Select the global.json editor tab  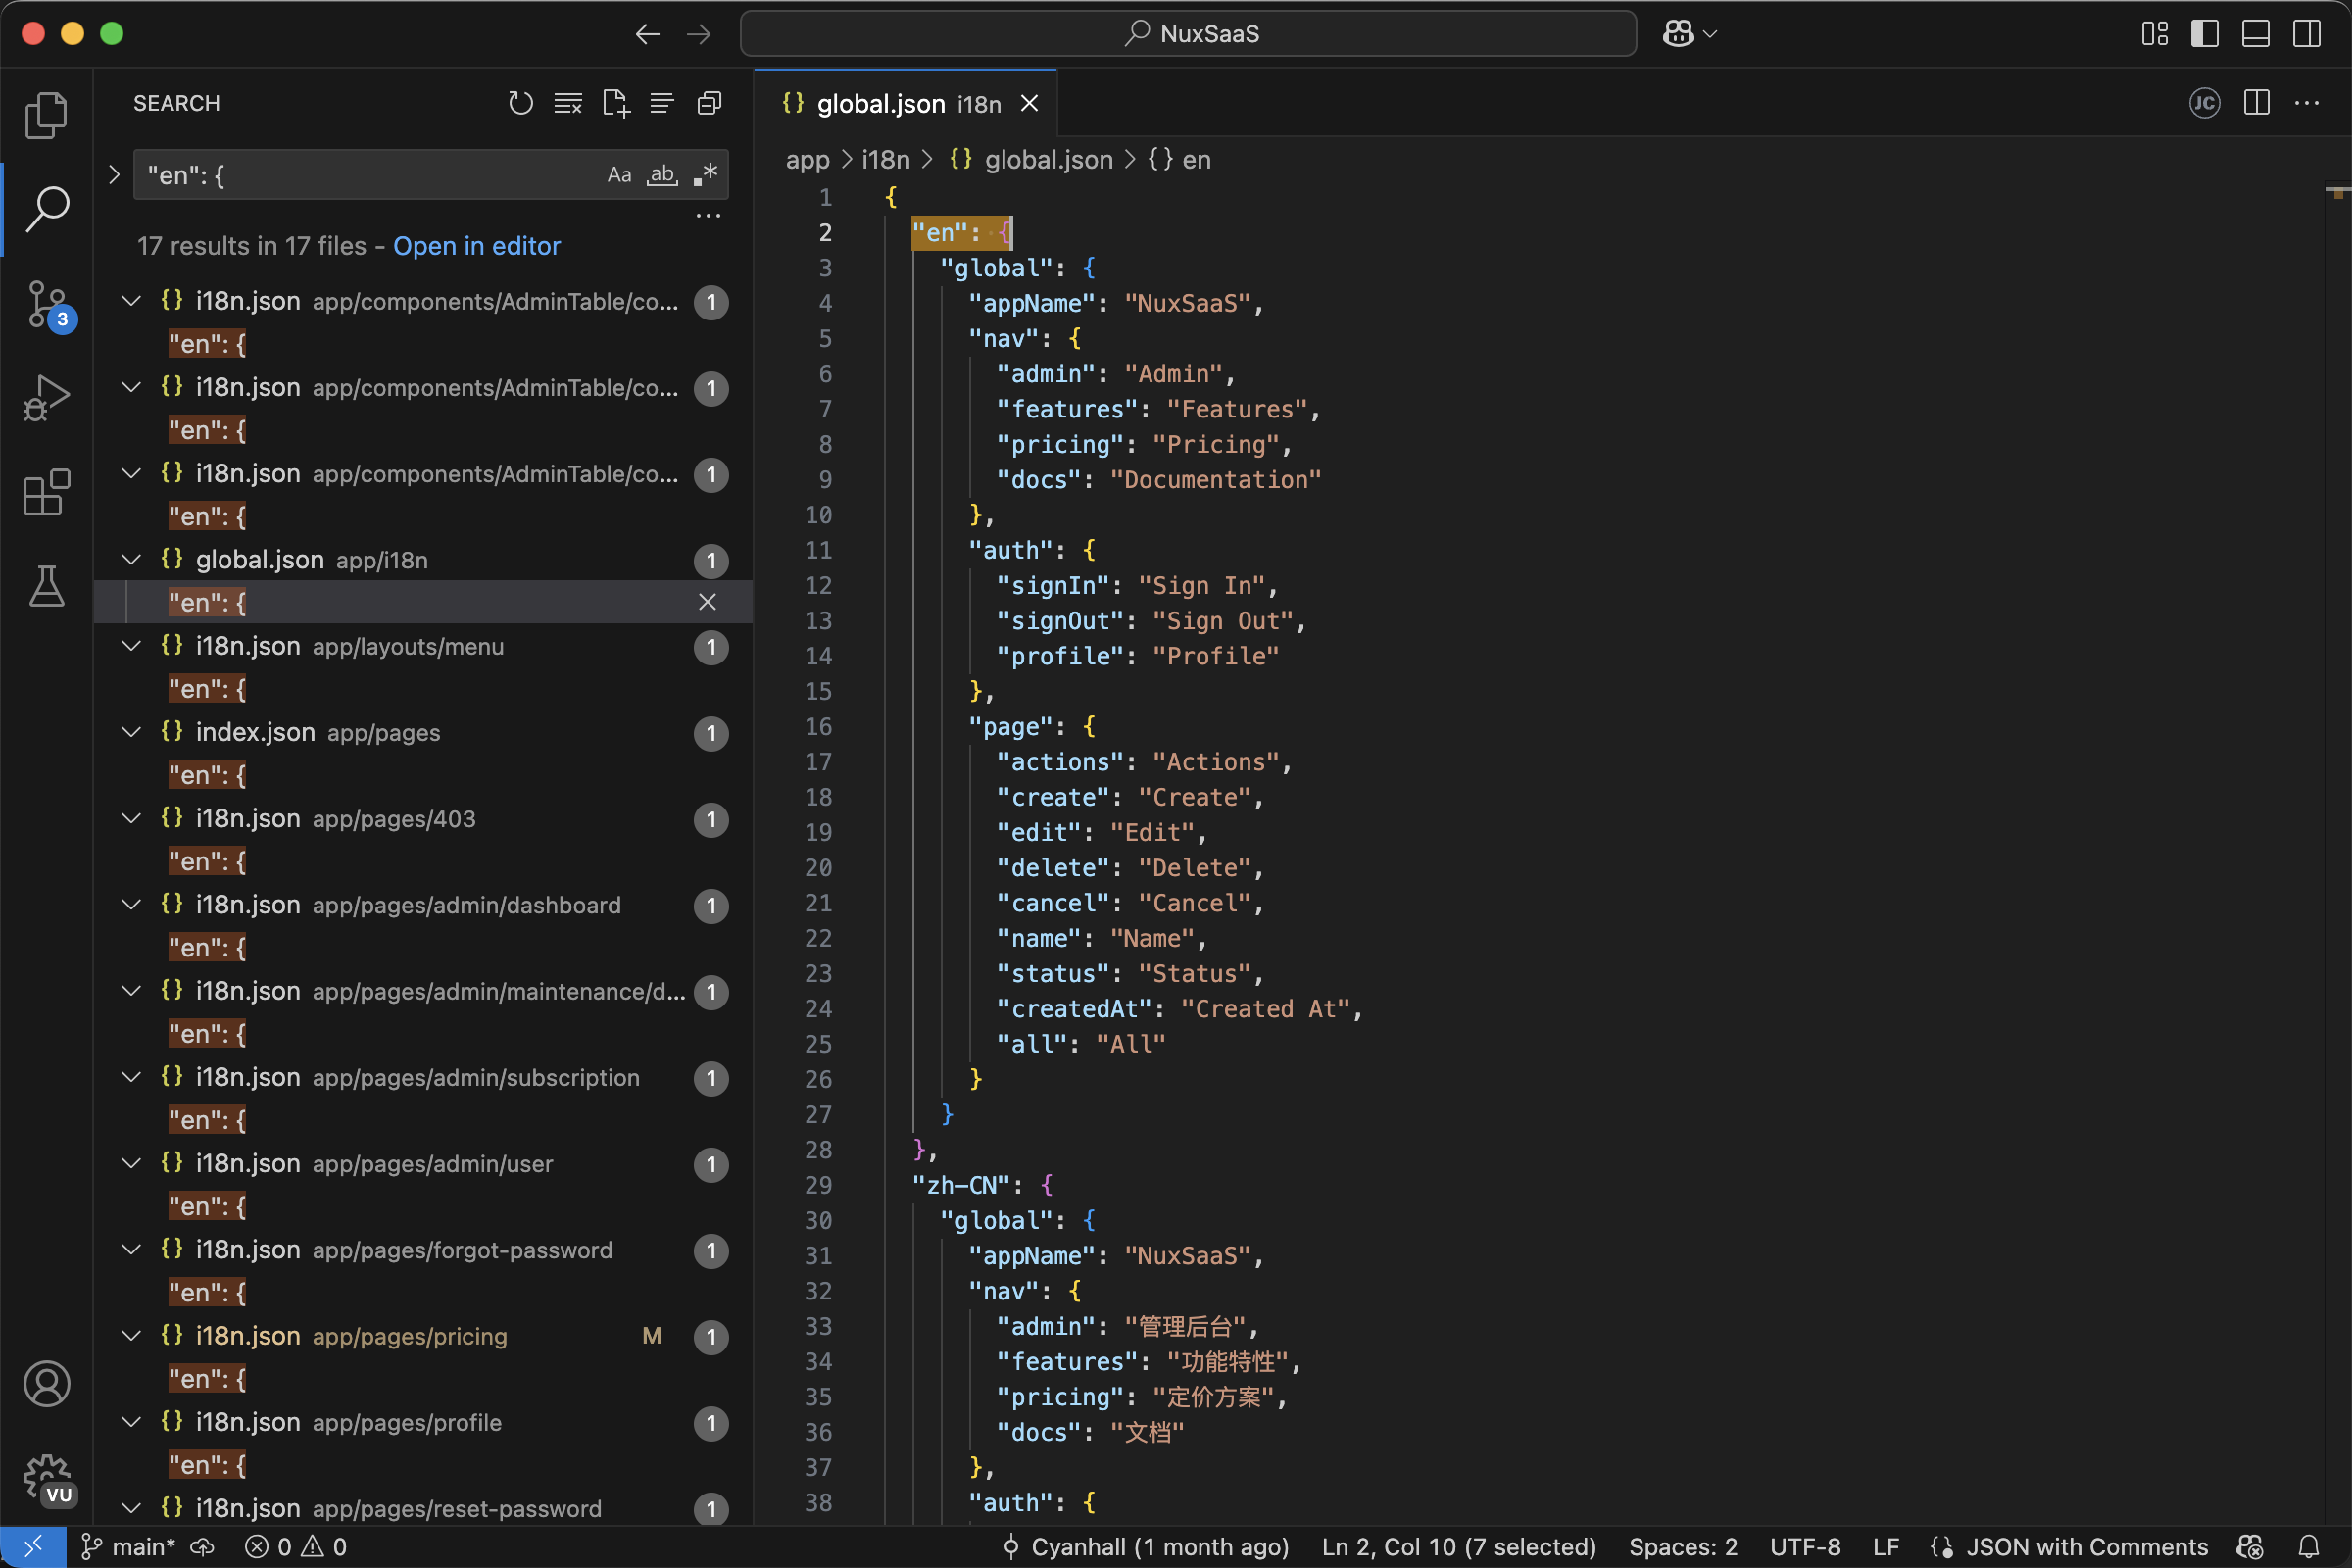point(880,104)
